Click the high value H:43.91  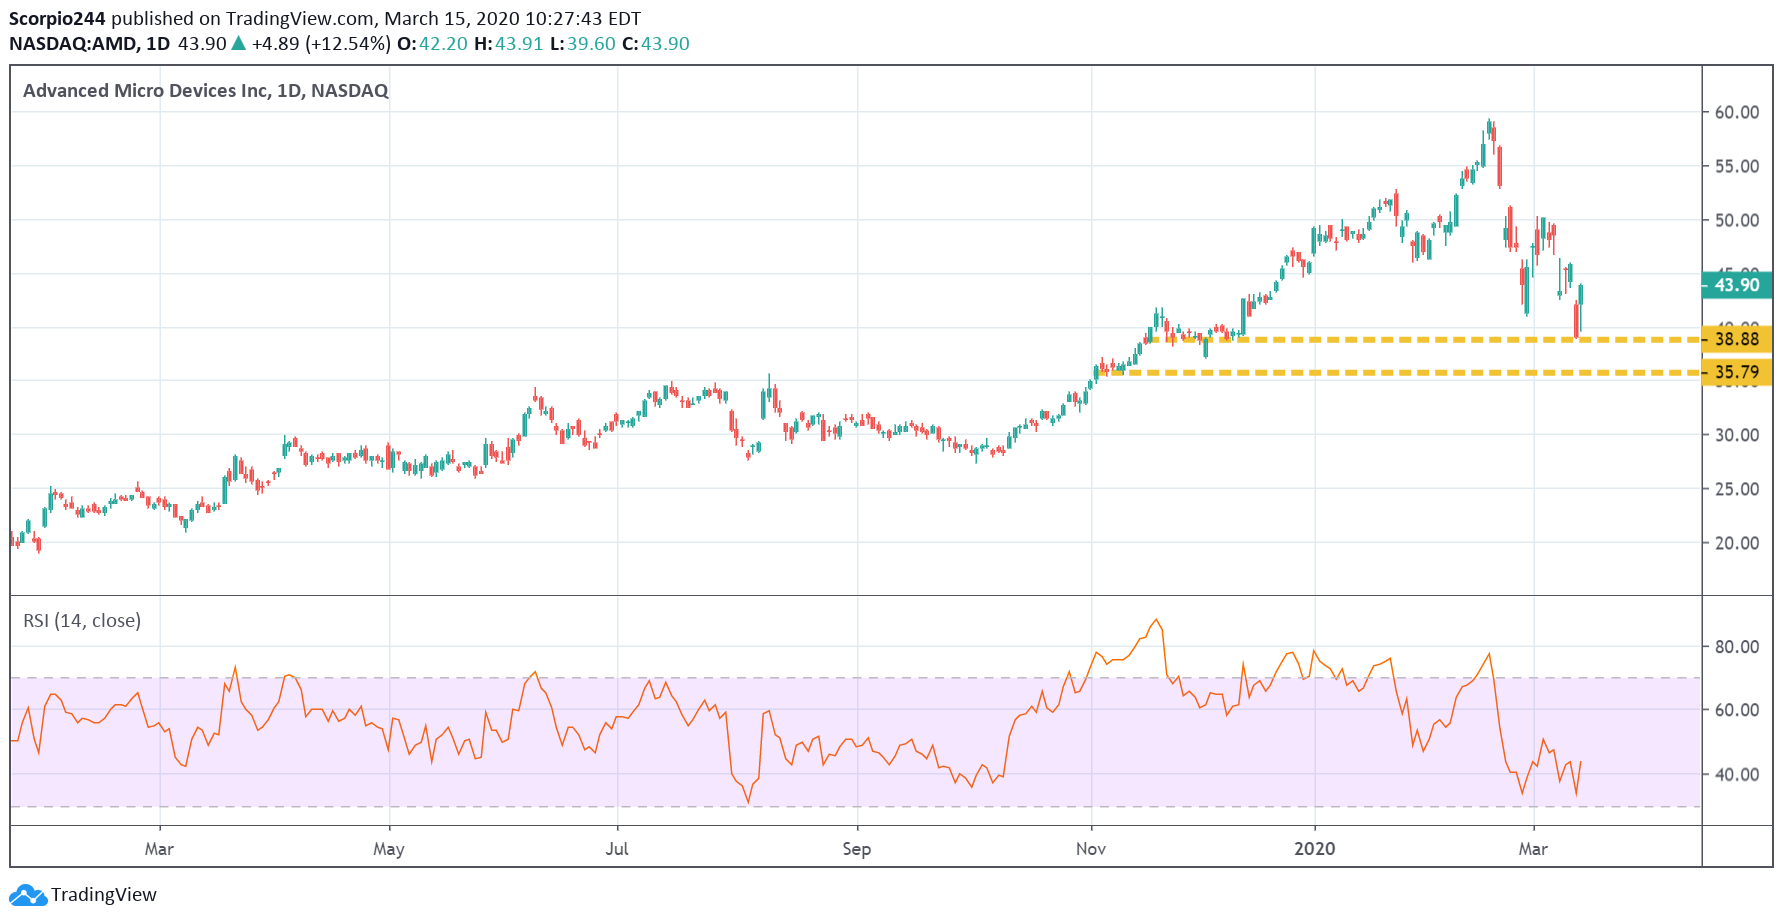(508, 44)
